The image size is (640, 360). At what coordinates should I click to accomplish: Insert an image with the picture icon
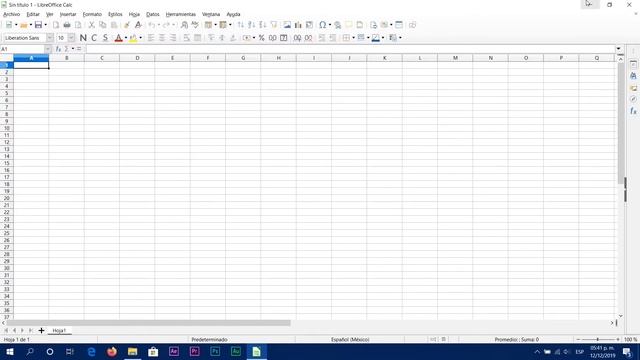click(x=287, y=25)
